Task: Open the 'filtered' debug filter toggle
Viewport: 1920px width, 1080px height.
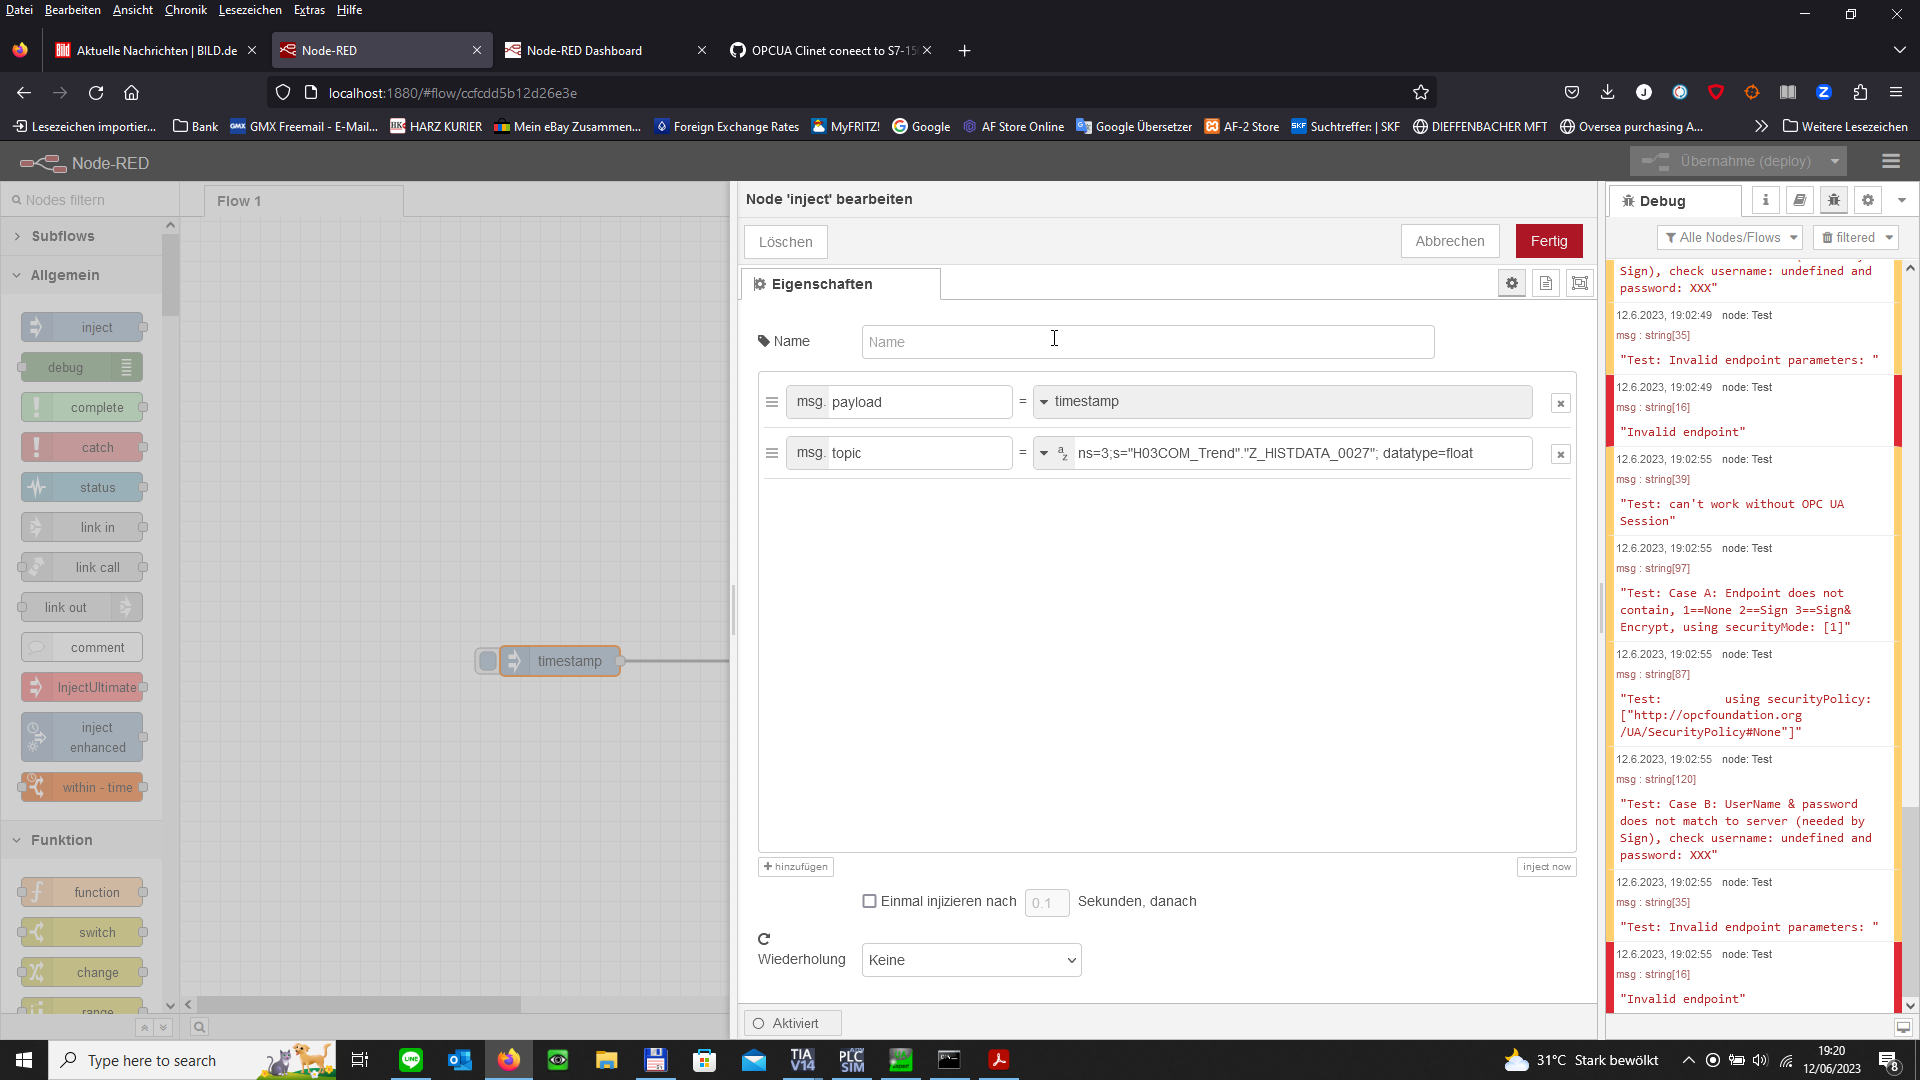Action: coord(1855,237)
